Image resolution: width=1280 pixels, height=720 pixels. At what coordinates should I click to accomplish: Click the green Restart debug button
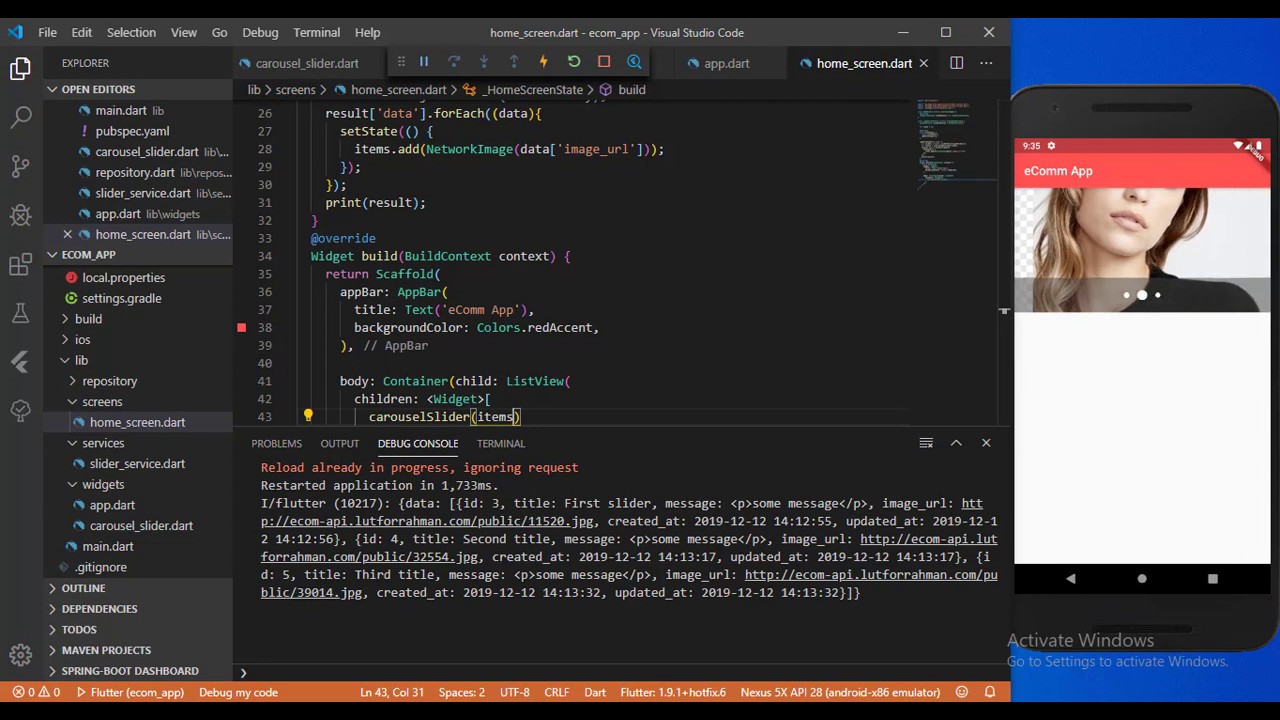(x=574, y=62)
